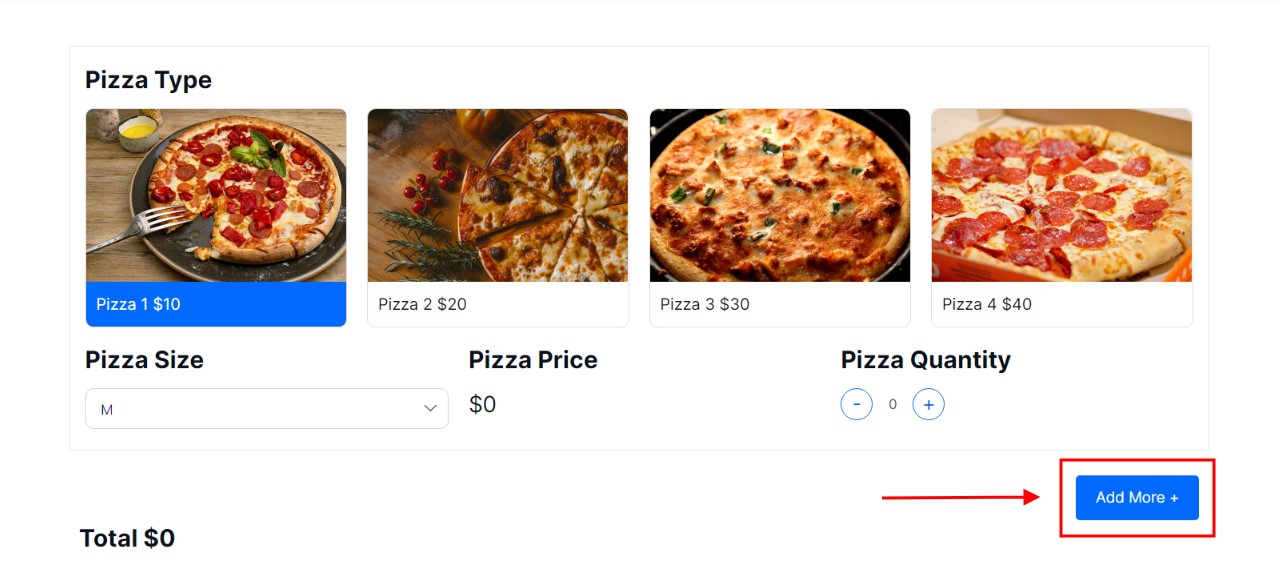This screenshot has width=1280, height=576.
Task: Decrease pizza quantity with minus button
Action: click(856, 405)
